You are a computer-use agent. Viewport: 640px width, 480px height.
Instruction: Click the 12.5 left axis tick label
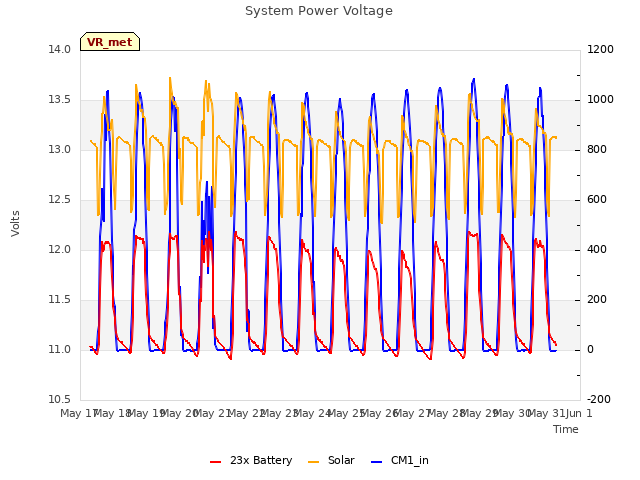click(60, 200)
